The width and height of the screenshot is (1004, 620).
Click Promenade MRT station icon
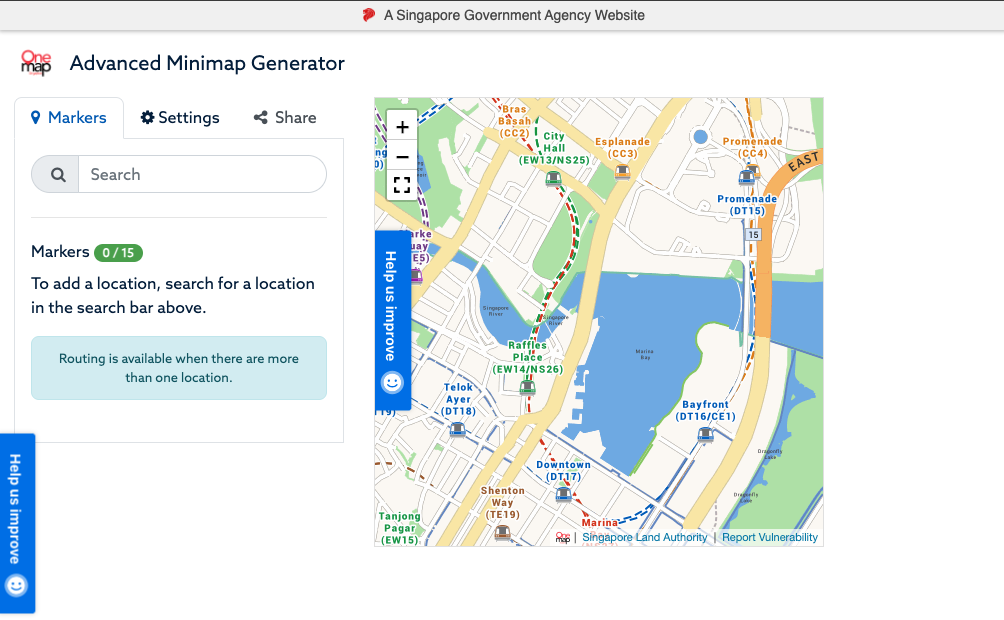[746, 177]
